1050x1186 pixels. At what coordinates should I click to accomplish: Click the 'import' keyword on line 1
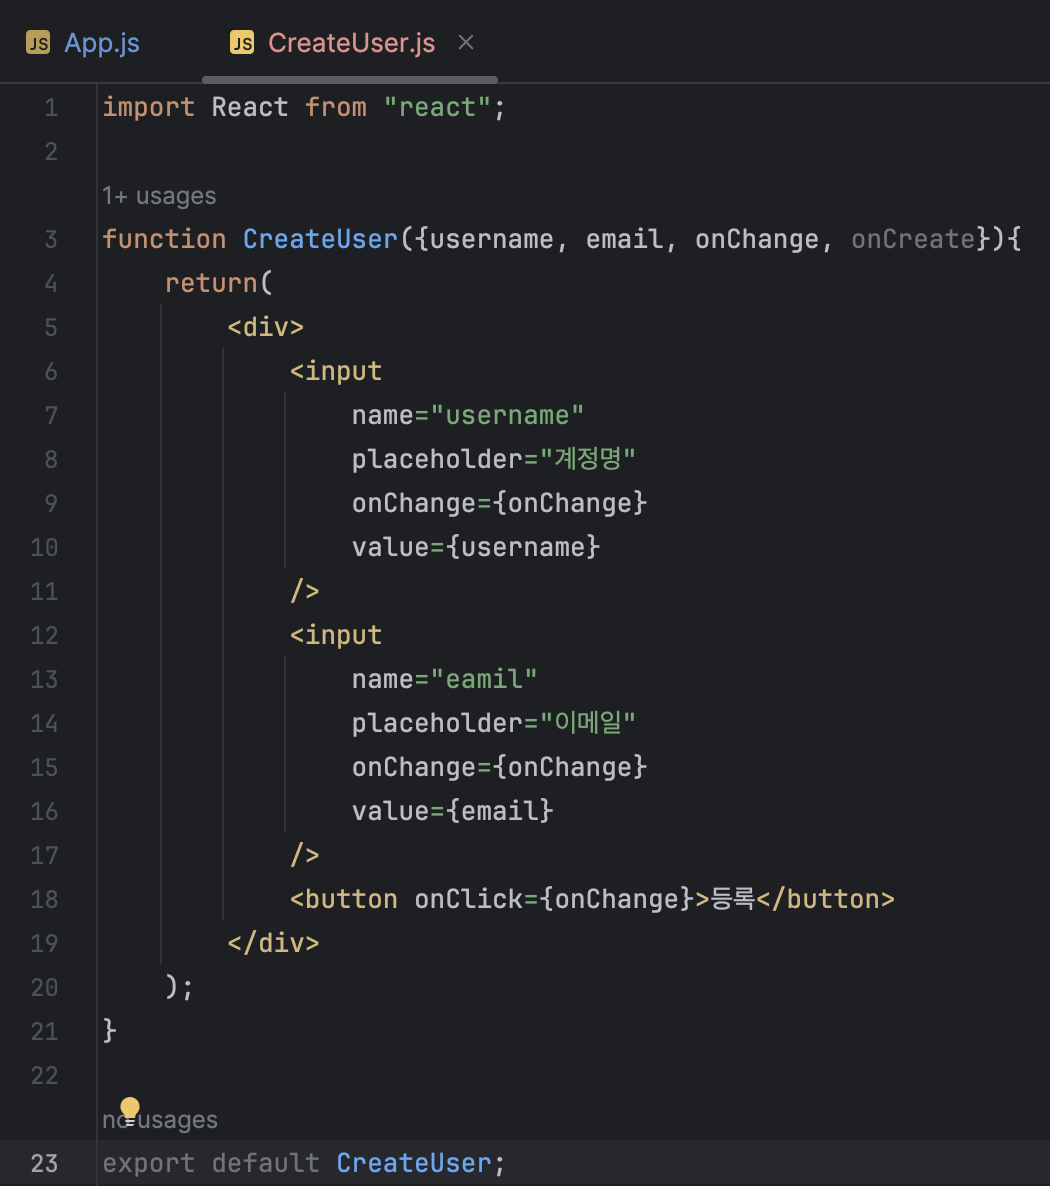(x=148, y=107)
